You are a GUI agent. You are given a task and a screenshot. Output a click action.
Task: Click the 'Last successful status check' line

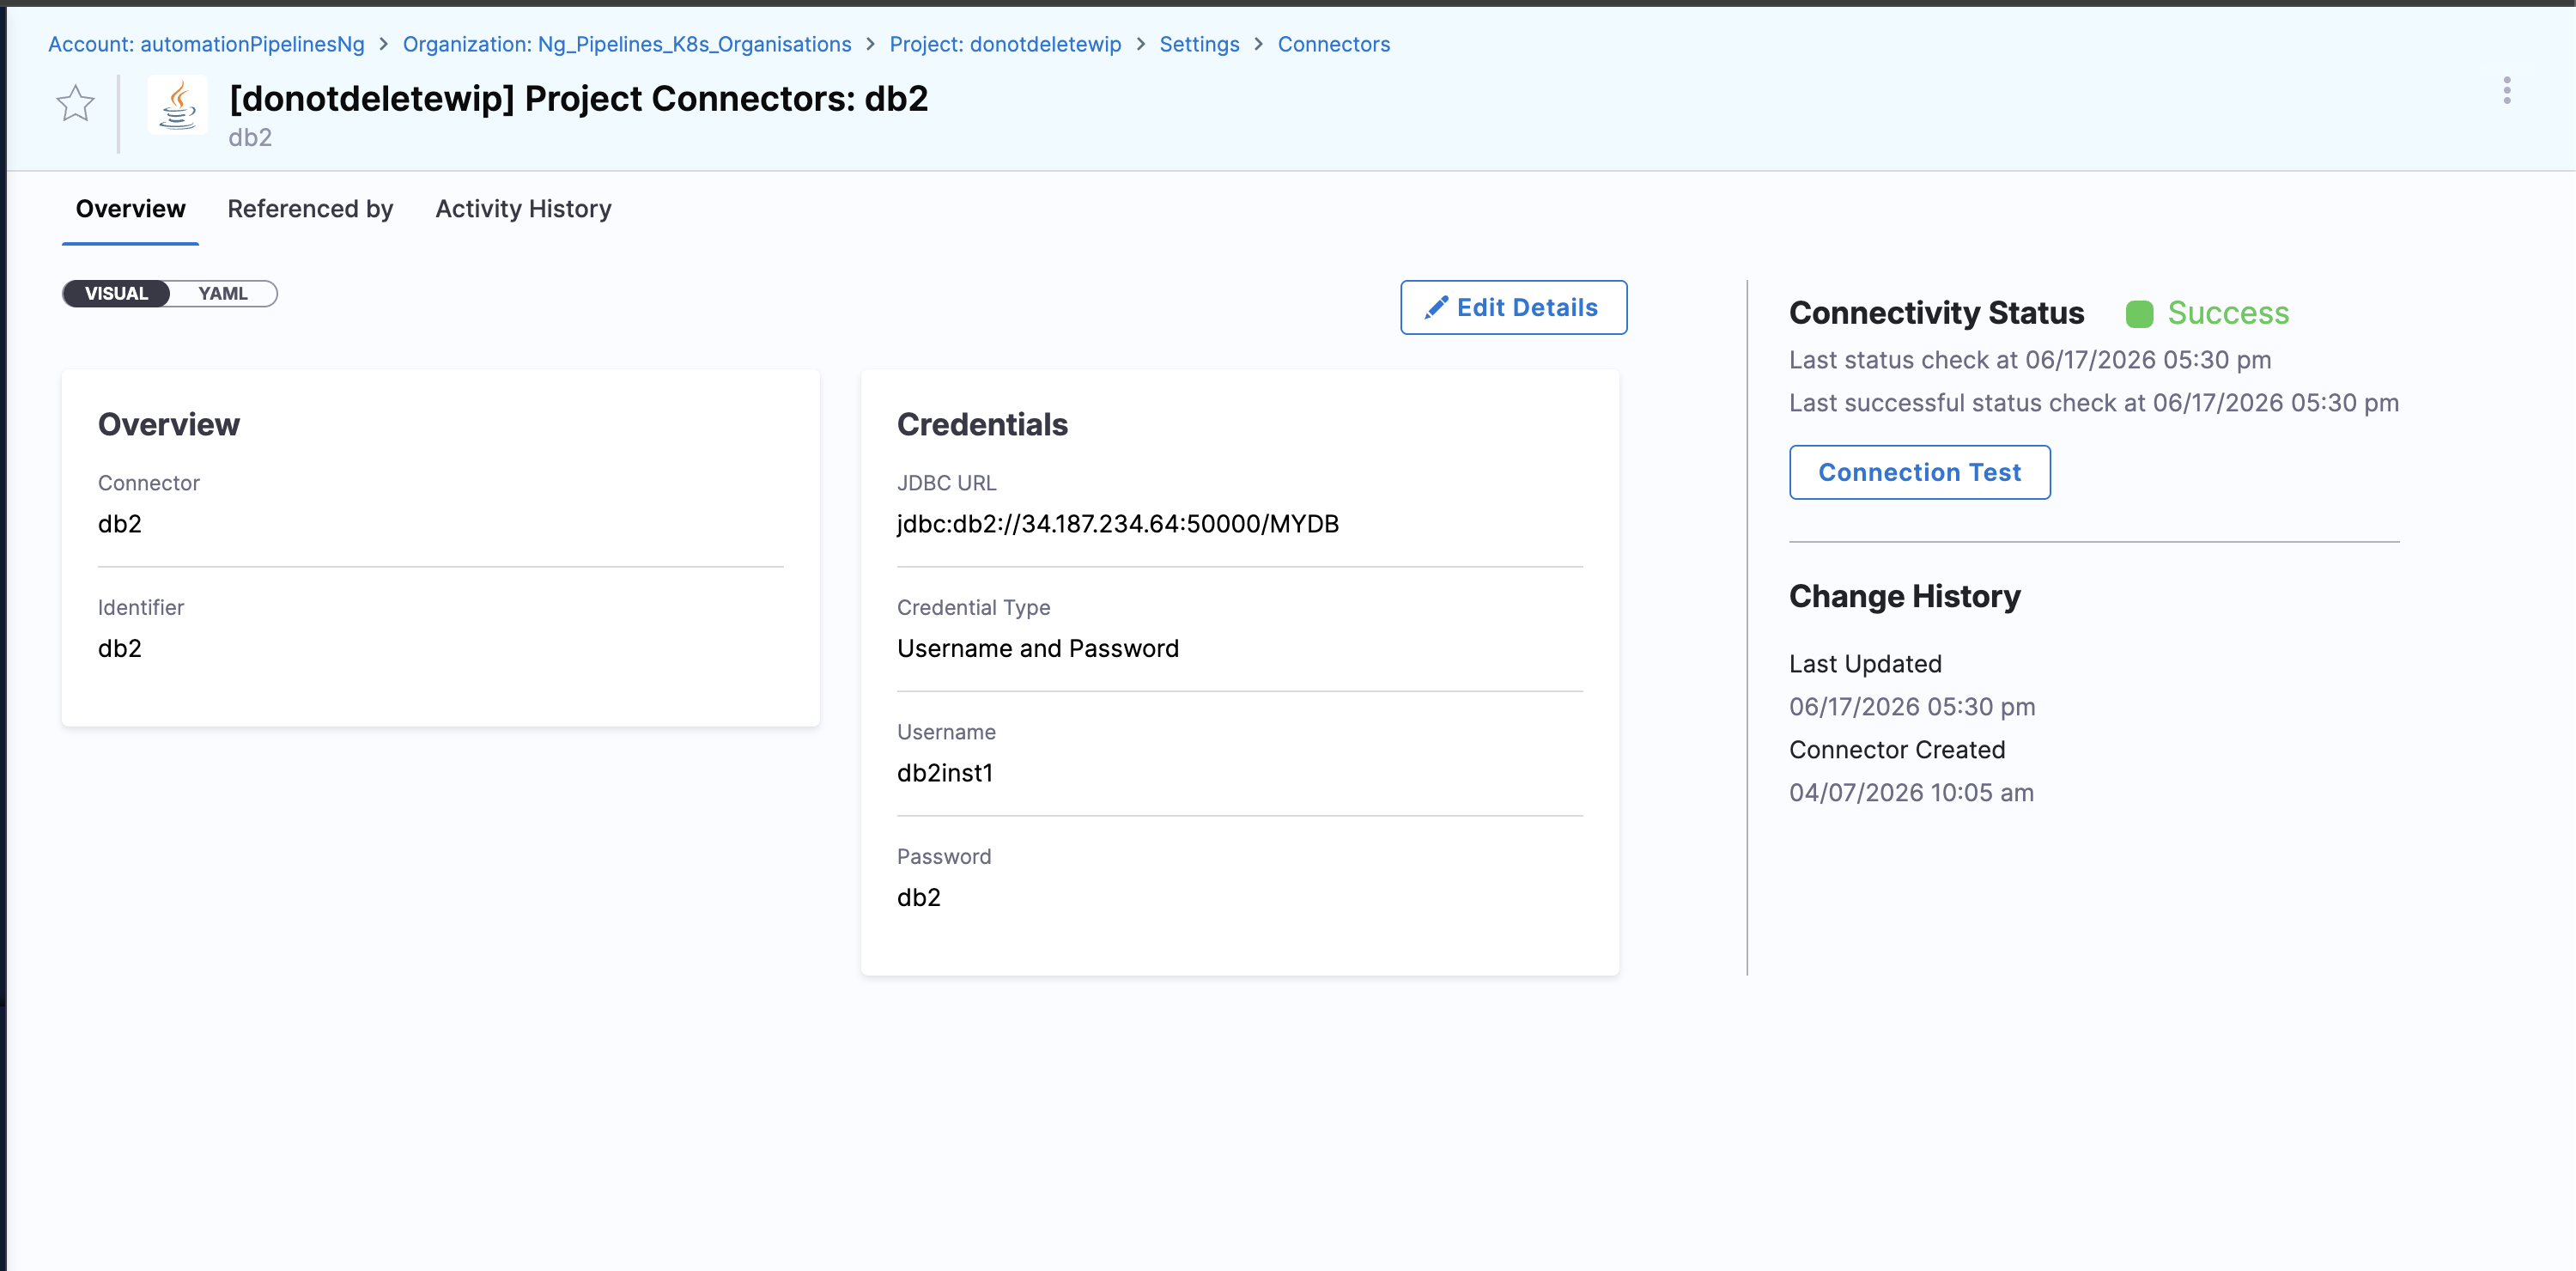[2094, 403]
